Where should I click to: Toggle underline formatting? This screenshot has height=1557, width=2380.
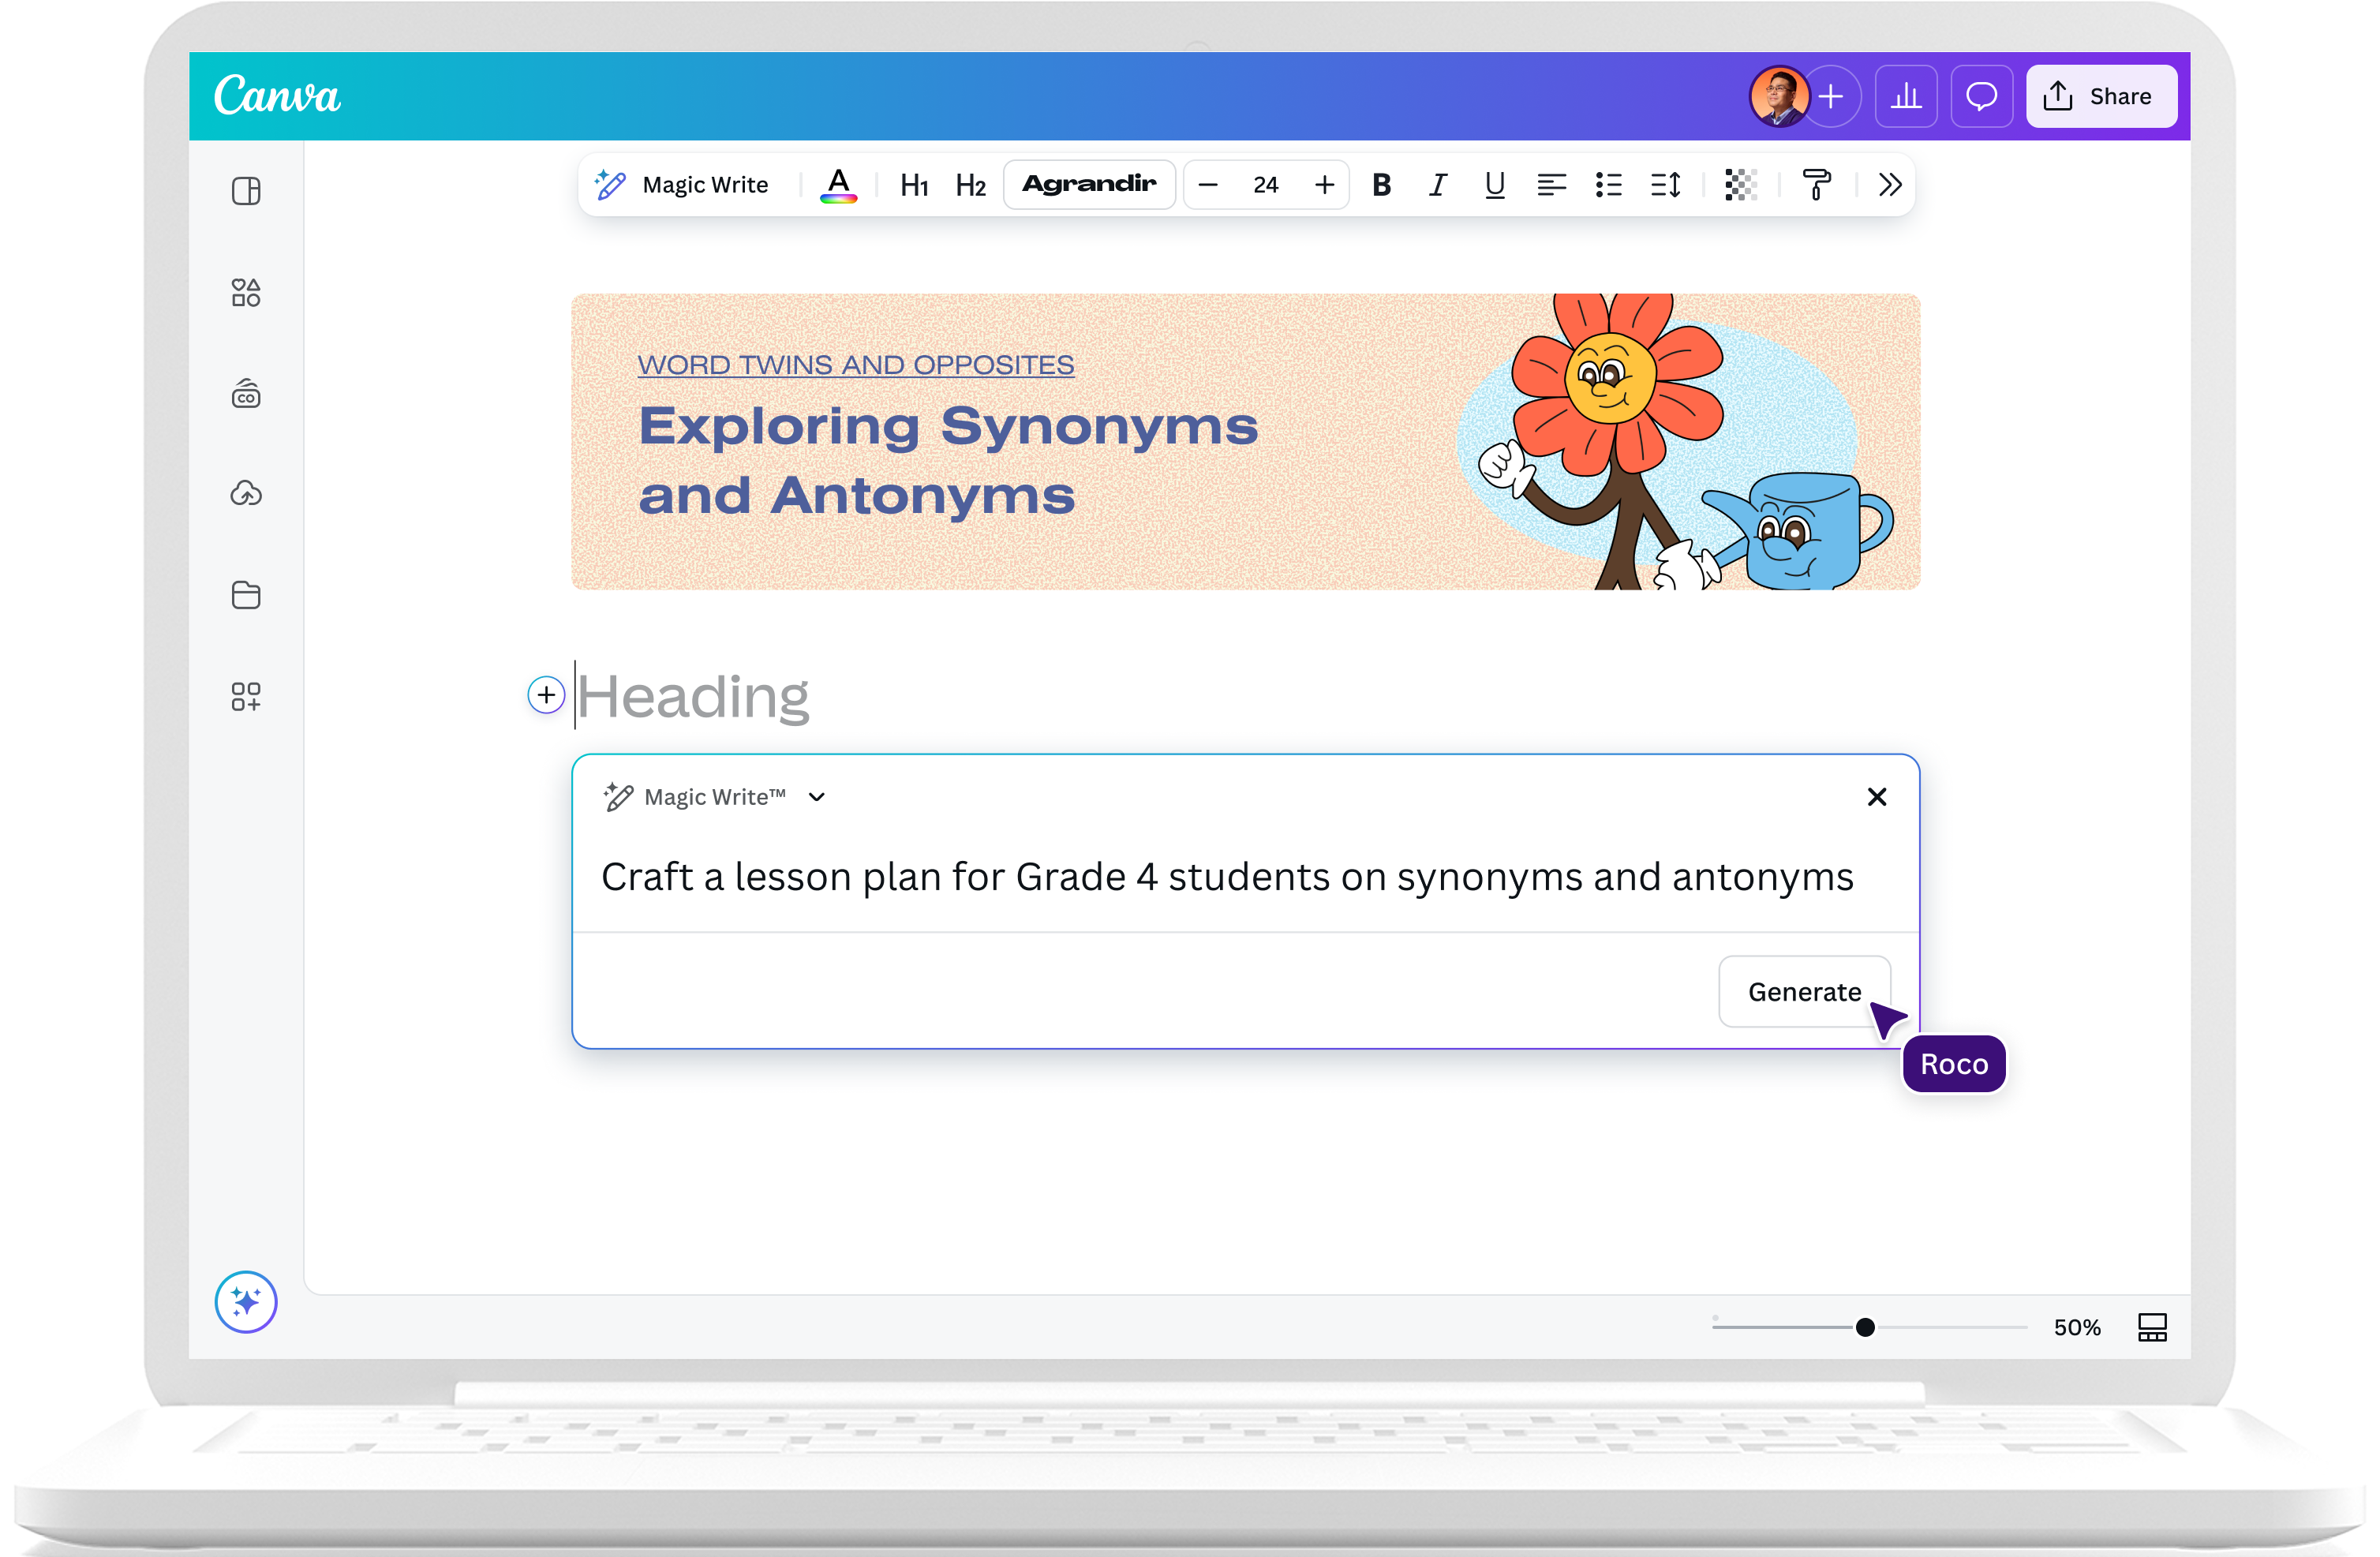click(x=1494, y=185)
